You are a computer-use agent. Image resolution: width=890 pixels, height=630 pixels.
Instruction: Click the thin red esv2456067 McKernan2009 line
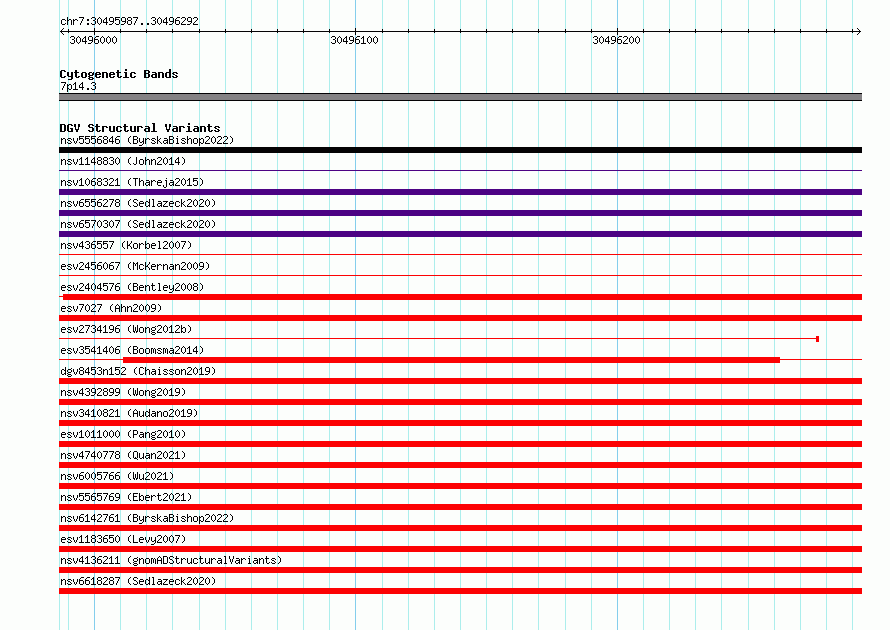tap(460, 275)
